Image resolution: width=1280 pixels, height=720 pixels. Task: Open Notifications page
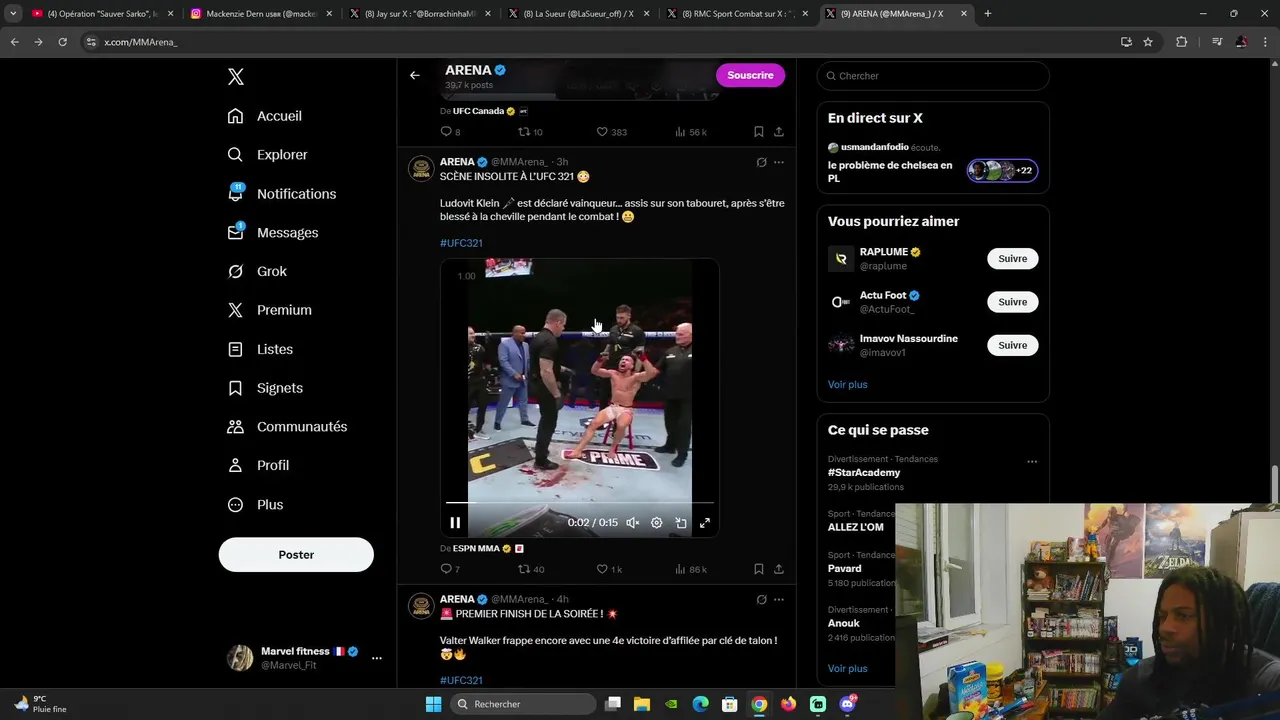point(281,194)
